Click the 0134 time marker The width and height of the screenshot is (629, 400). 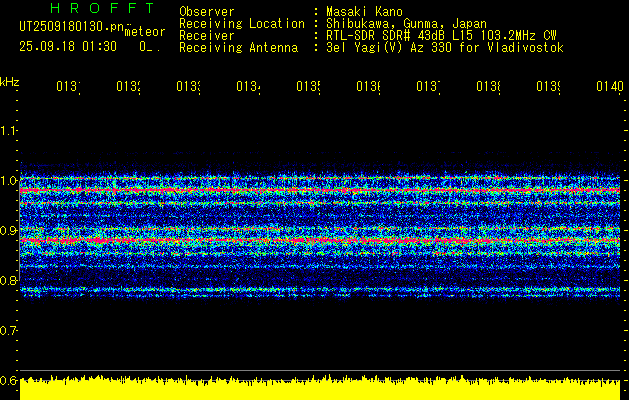(248, 87)
